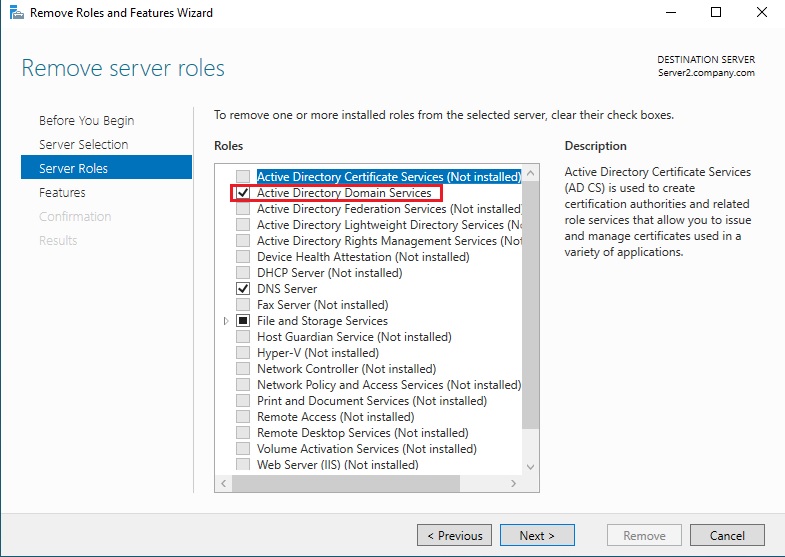The image size is (785, 557).
Task: Click the Next button
Action: click(537, 536)
